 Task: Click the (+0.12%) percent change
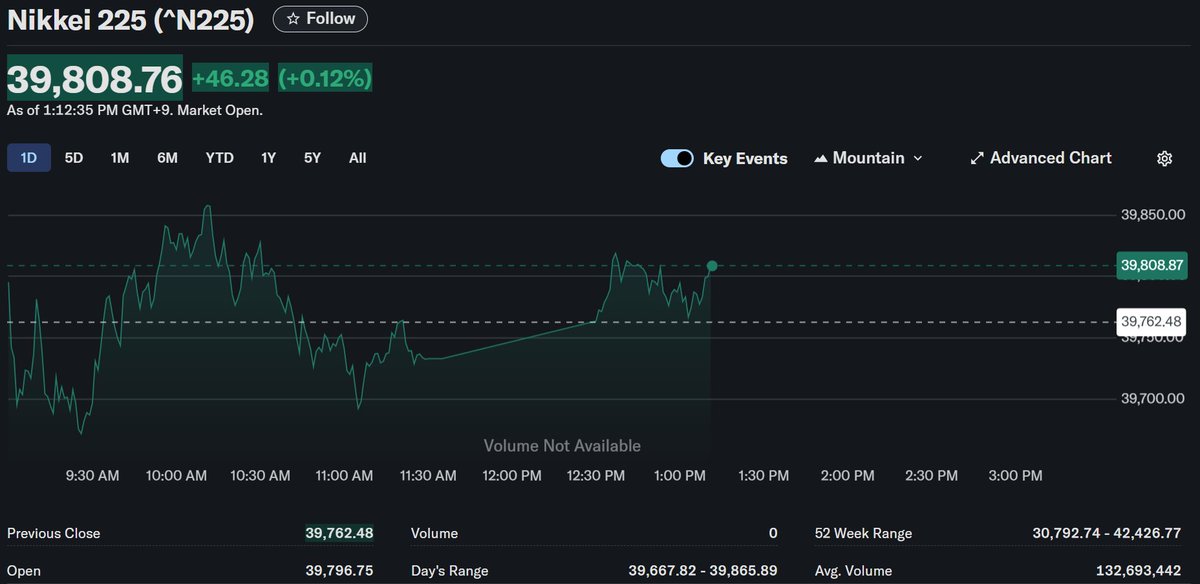325,79
